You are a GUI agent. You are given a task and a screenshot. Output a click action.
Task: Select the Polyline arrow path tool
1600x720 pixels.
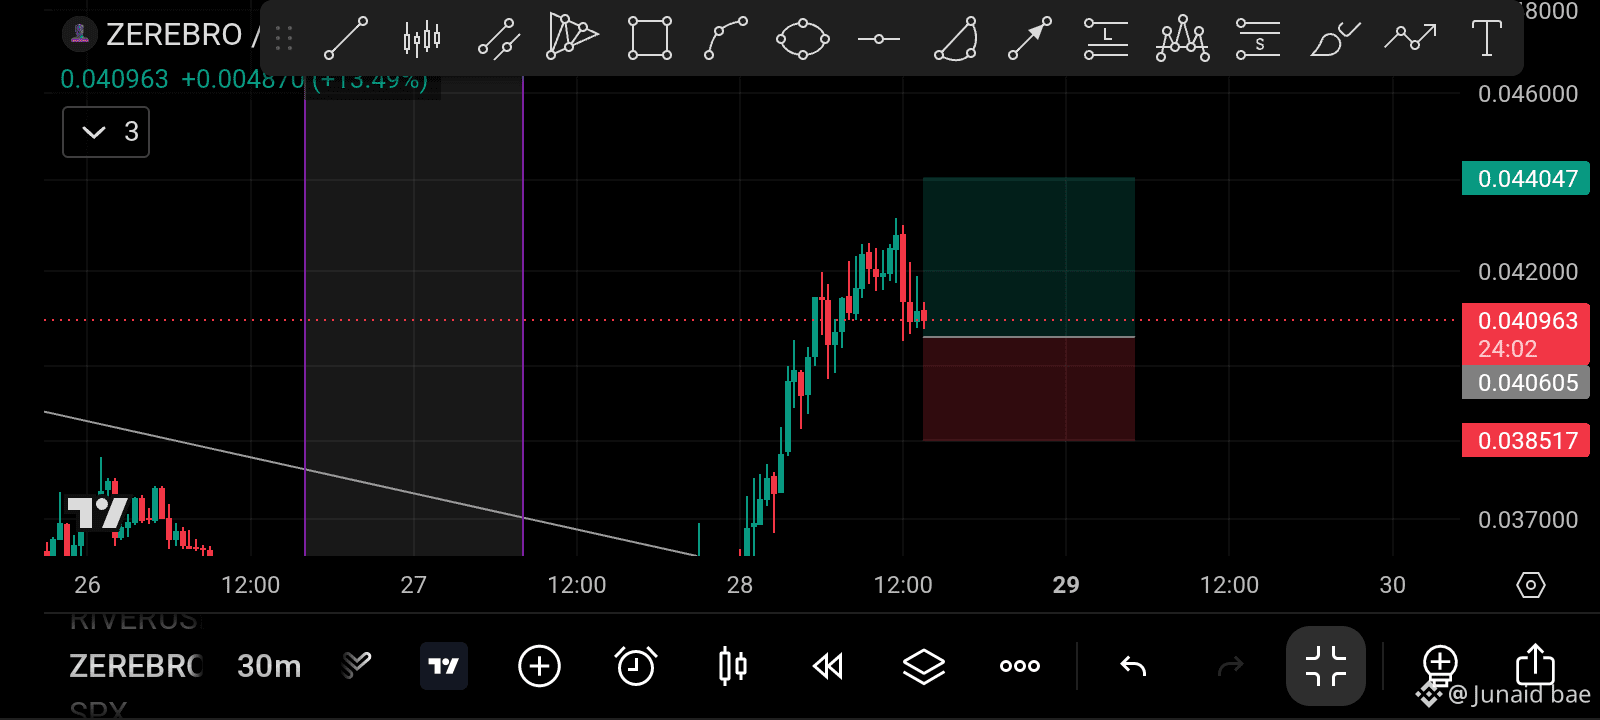tap(1411, 38)
